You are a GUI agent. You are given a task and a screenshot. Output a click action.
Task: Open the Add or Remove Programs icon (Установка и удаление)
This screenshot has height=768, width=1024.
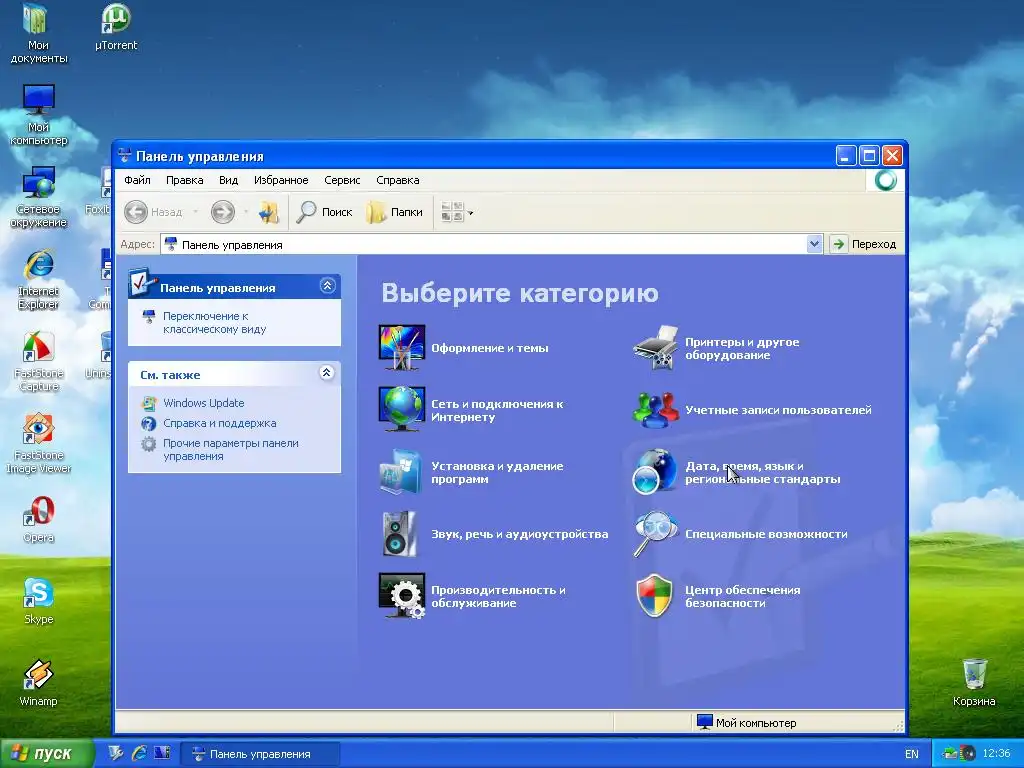tap(401, 472)
